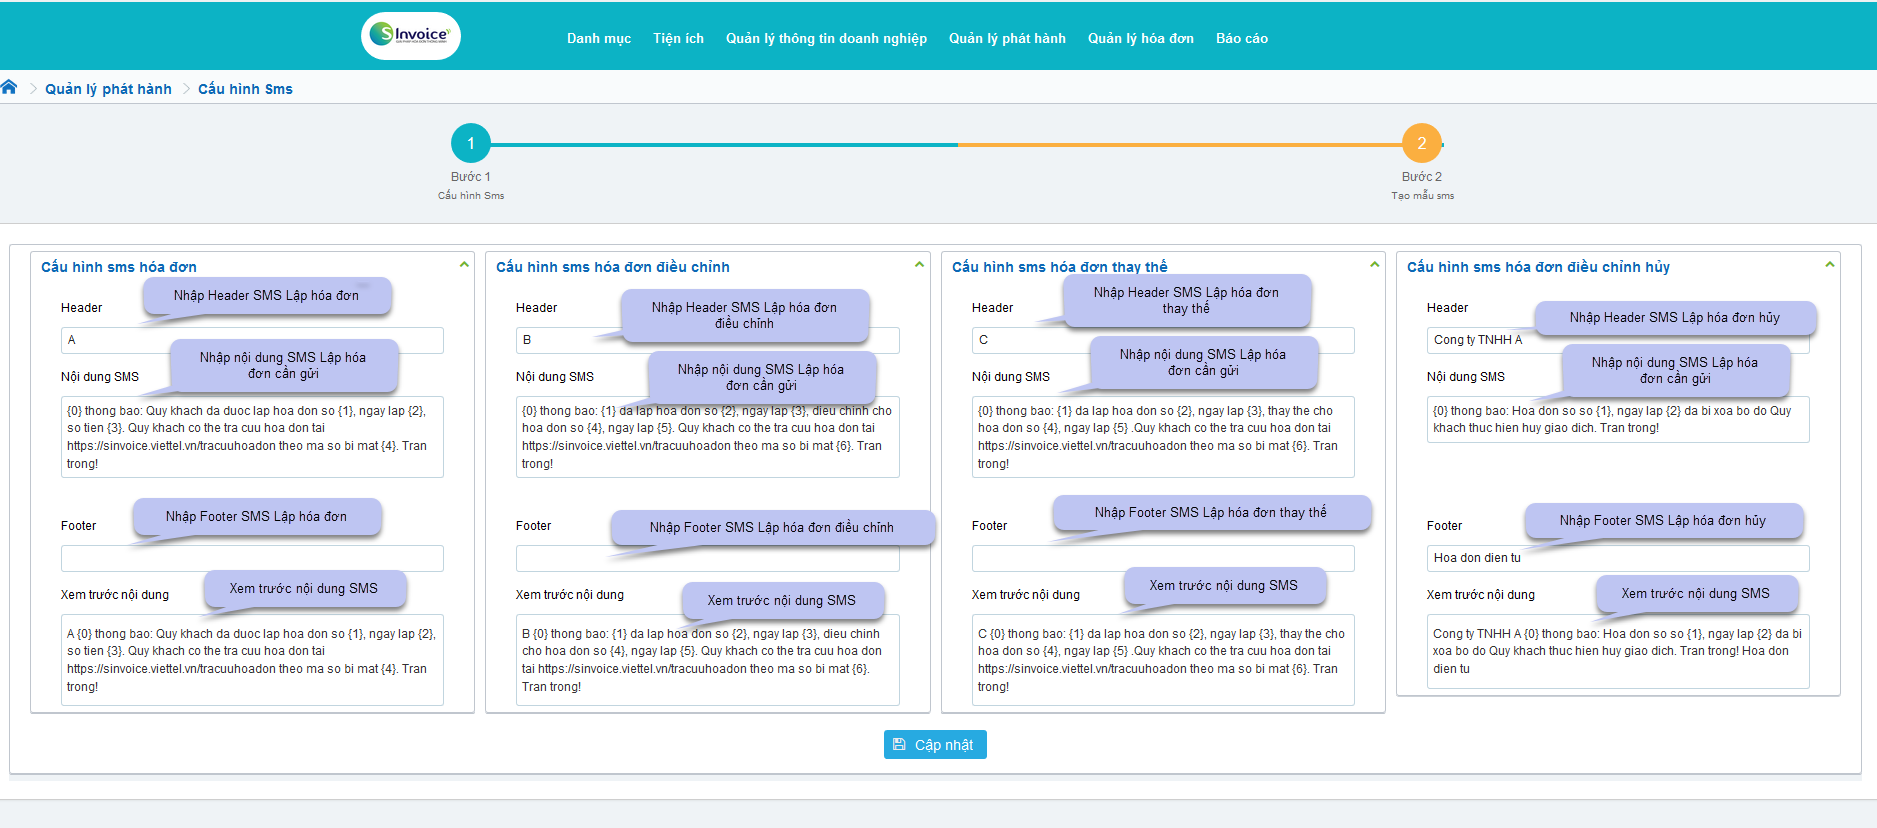Click the Footer field under hóa đơn thay thế
The width and height of the screenshot is (1877, 828).
(x=1162, y=559)
